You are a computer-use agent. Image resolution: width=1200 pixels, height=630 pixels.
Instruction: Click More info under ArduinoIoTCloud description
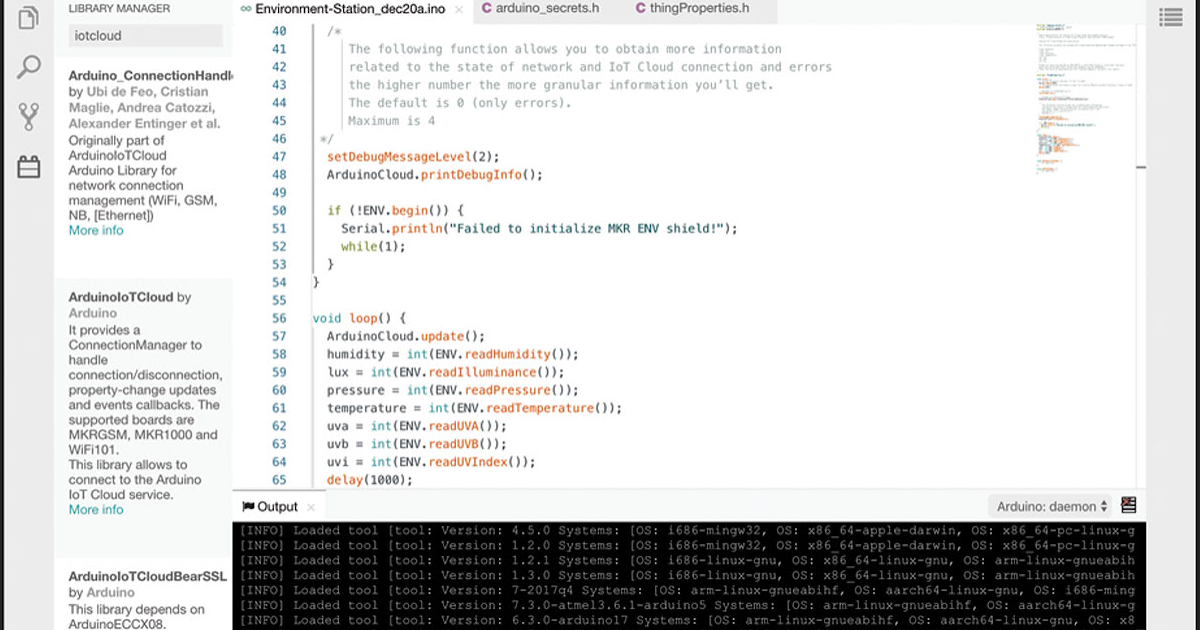coord(95,509)
